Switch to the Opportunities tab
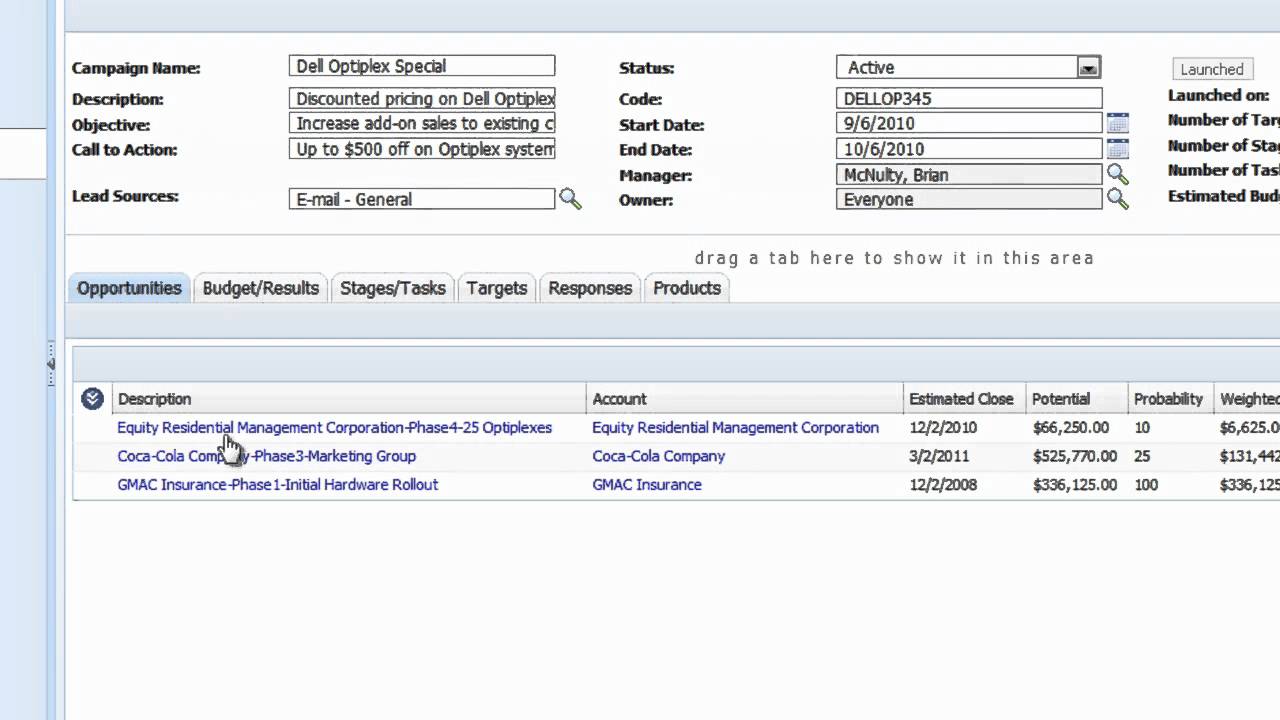 [129, 288]
